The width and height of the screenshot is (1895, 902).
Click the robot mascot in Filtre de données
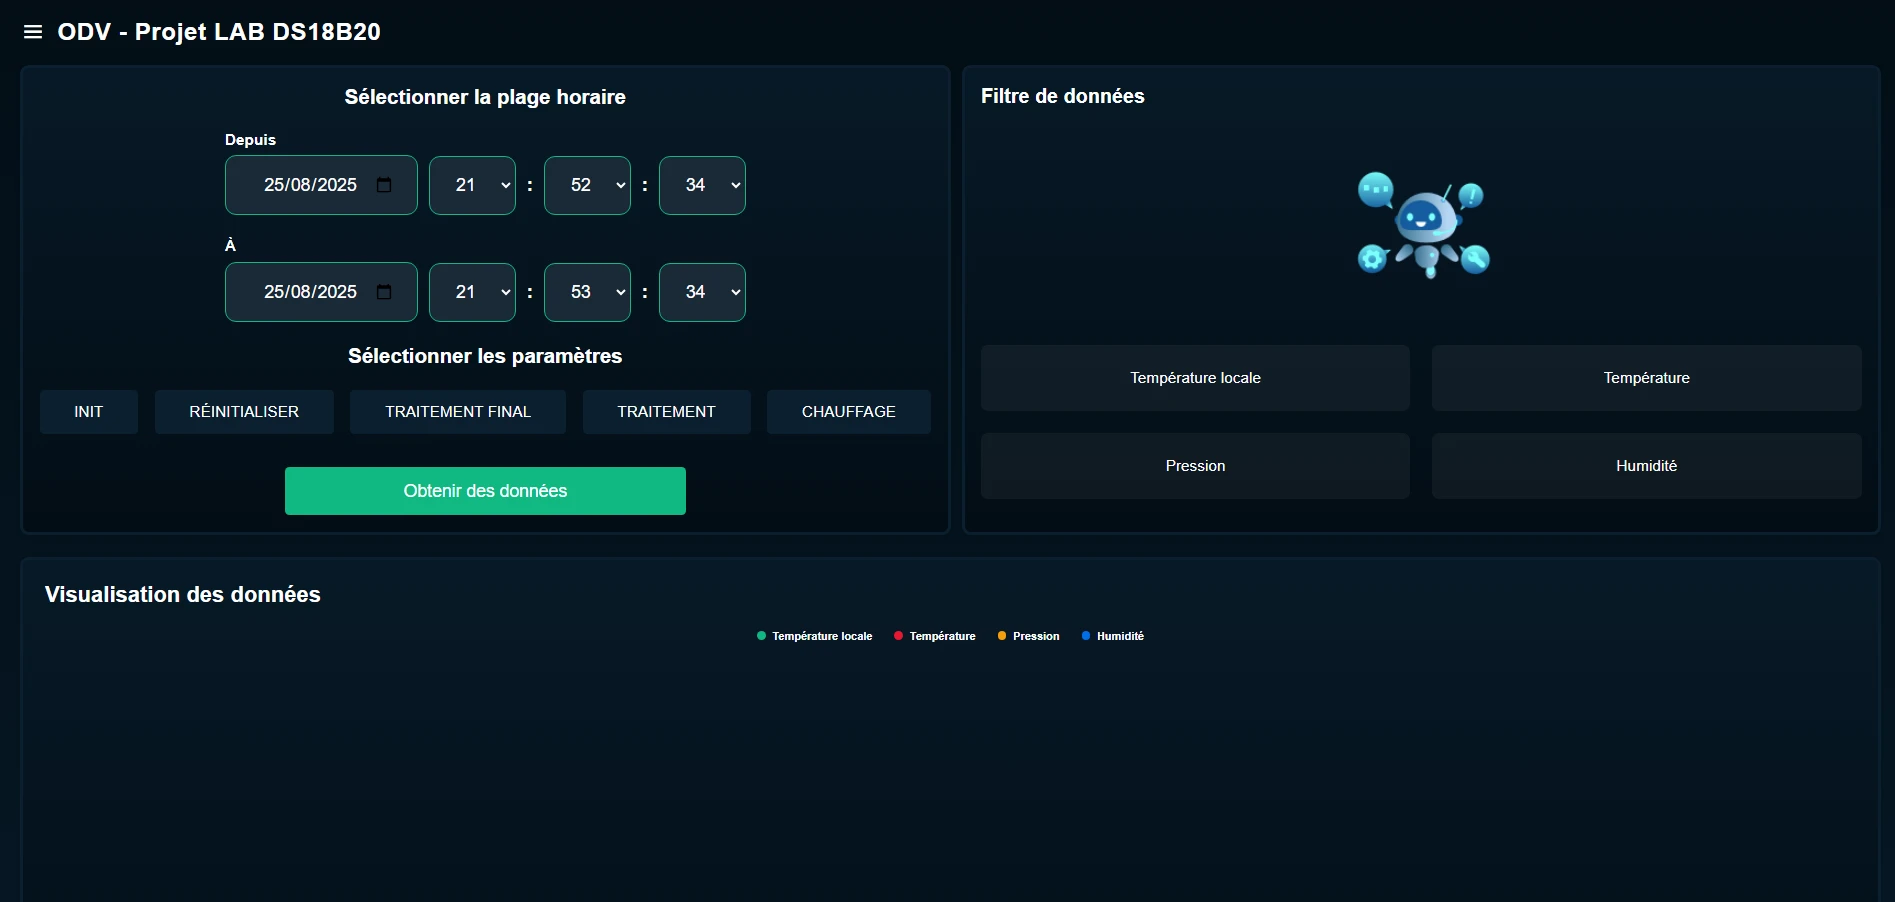coord(1422,225)
